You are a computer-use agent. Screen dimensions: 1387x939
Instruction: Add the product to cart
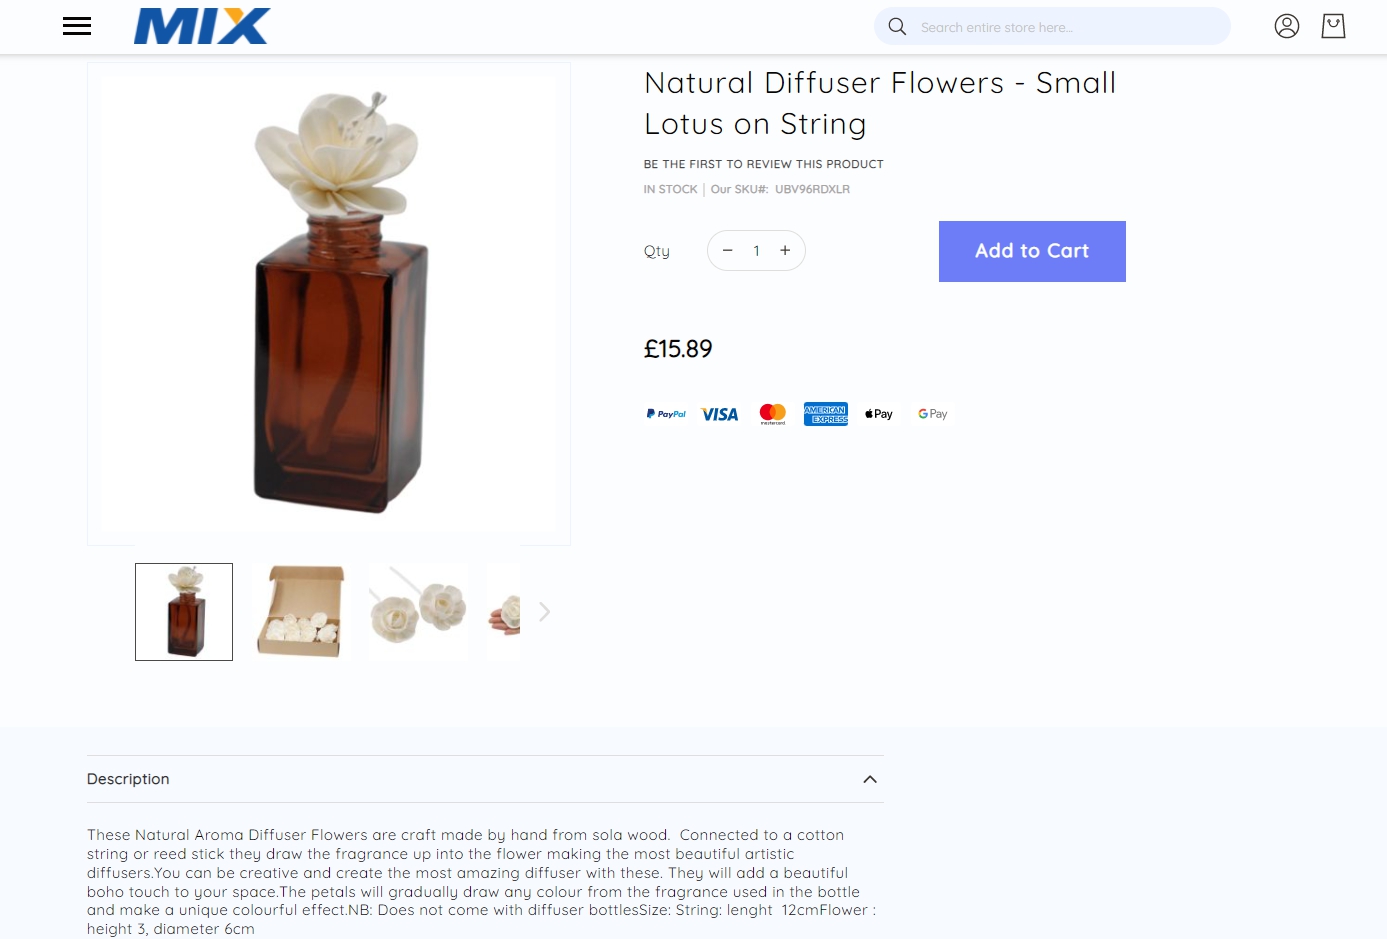click(x=1032, y=251)
